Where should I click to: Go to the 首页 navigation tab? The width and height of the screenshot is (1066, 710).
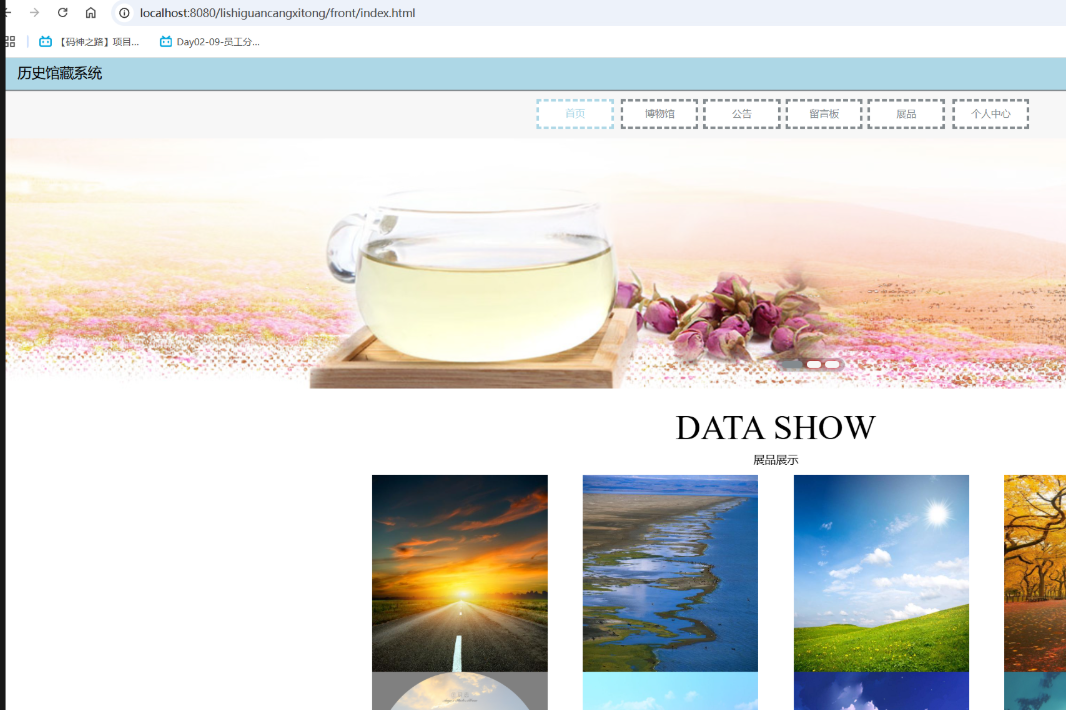[575, 114]
